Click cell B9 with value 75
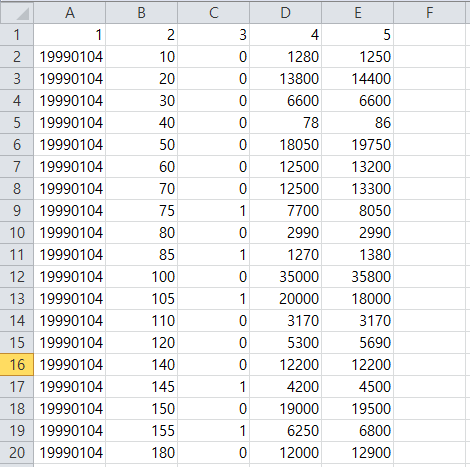This screenshot has height=467, width=470. pos(142,211)
